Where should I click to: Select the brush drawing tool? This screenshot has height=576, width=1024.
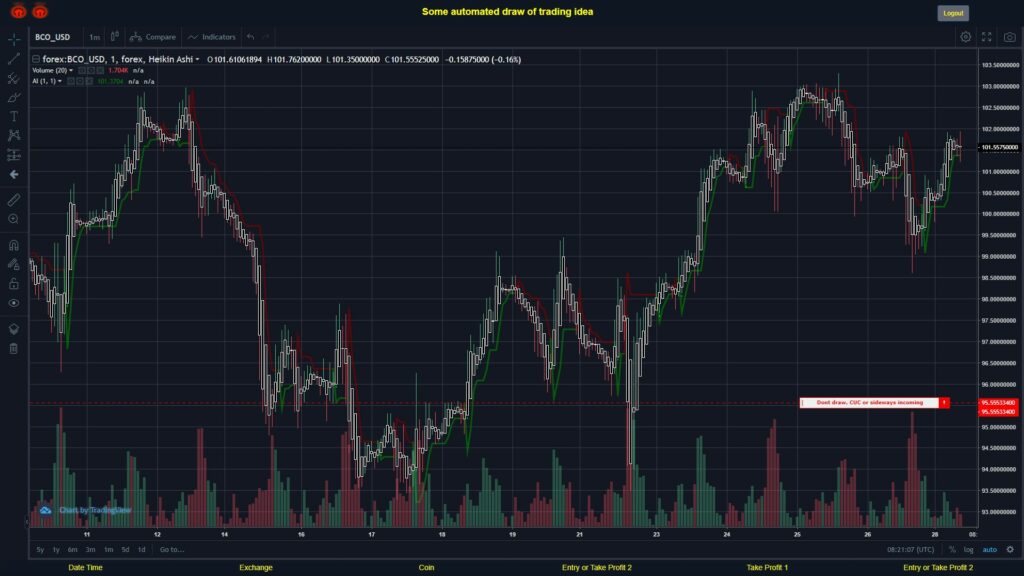coord(14,97)
